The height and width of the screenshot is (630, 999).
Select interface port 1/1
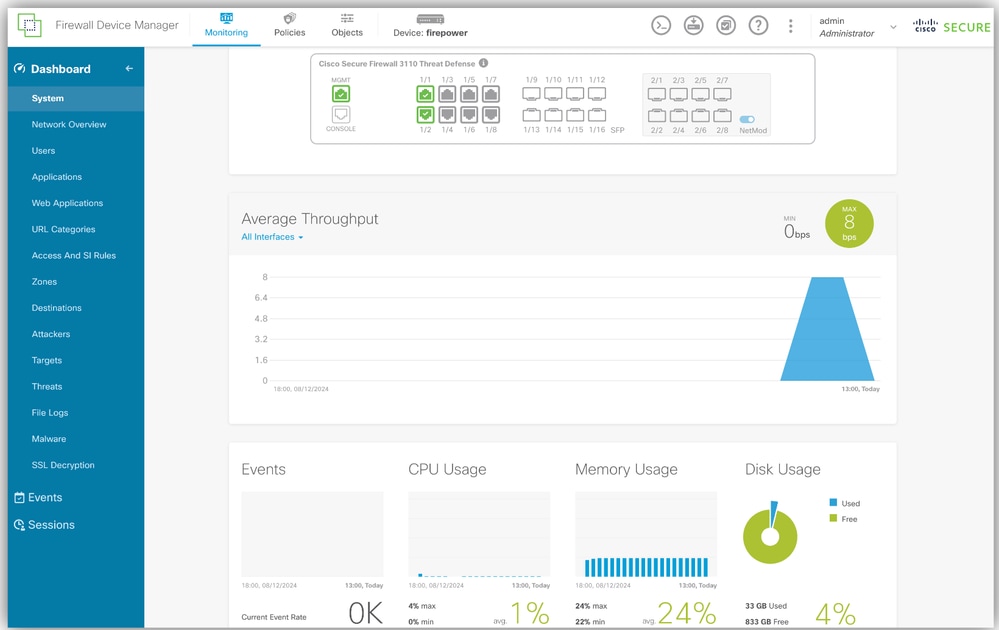click(425, 94)
